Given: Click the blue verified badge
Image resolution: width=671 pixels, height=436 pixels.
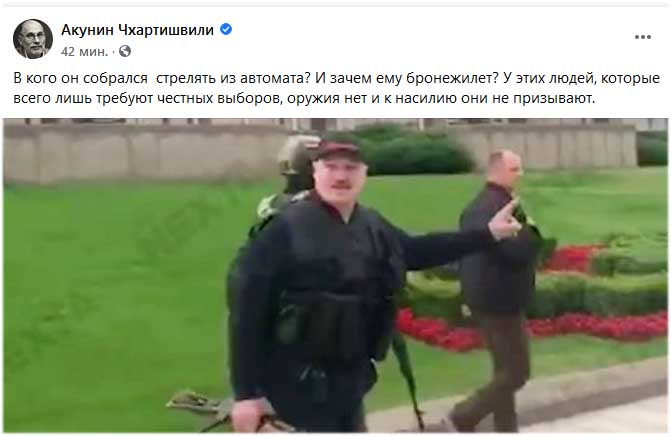Looking at the screenshot, I should pos(226,30).
